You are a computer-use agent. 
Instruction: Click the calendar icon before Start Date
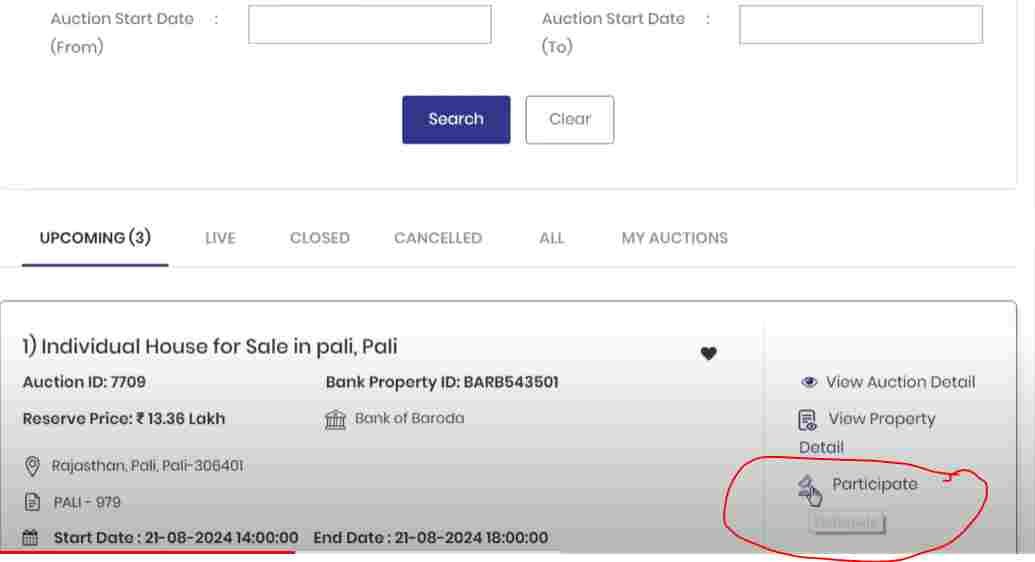click(x=30, y=538)
